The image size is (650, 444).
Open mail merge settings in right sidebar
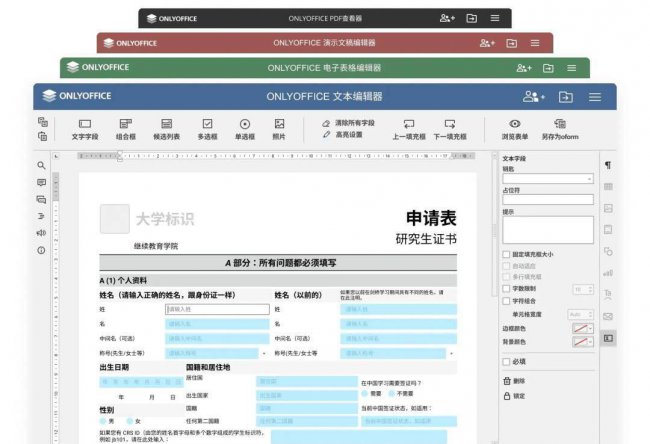[x=608, y=316]
